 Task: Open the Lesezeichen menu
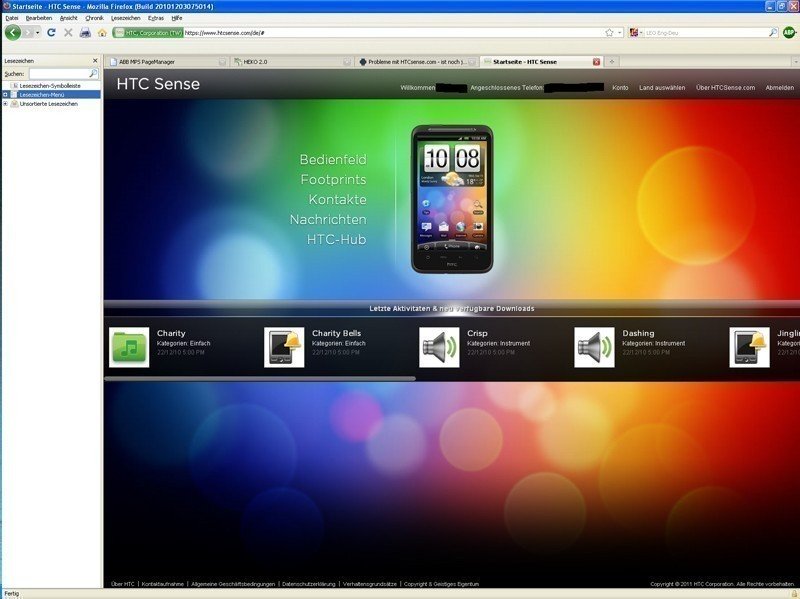click(x=126, y=18)
